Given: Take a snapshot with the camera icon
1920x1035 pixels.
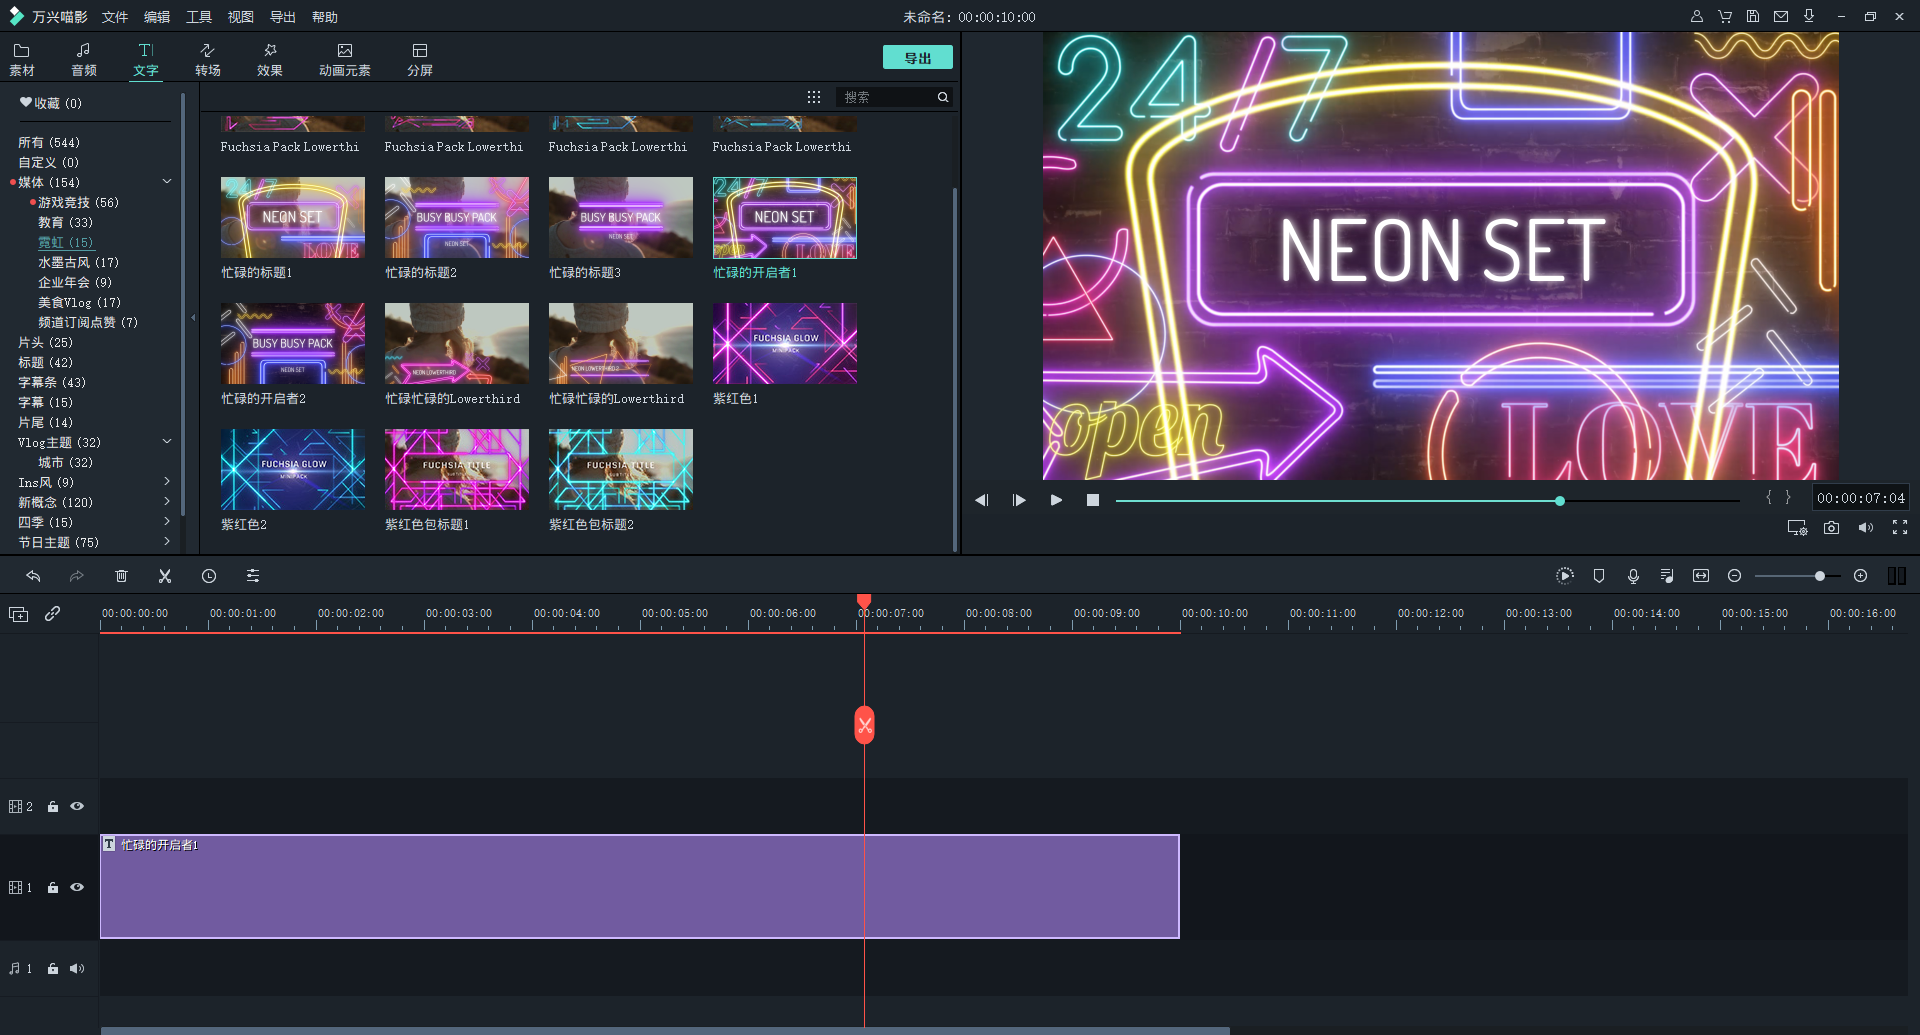Looking at the screenshot, I should click(x=1831, y=528).
